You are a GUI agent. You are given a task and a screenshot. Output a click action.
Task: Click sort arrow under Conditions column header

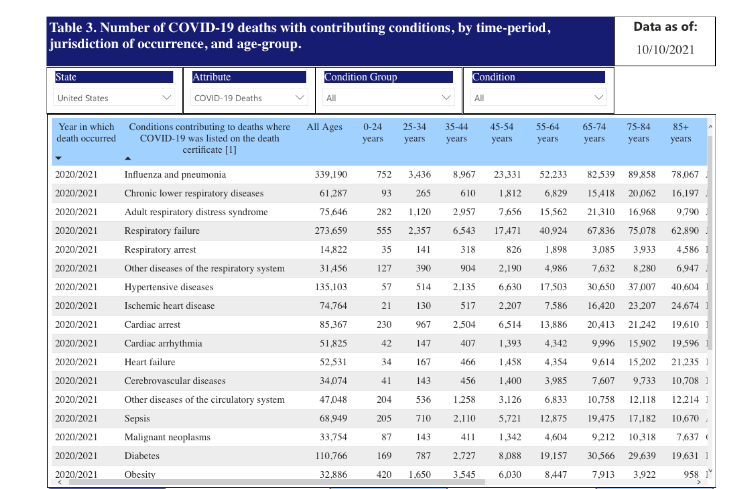pos(128,158)
